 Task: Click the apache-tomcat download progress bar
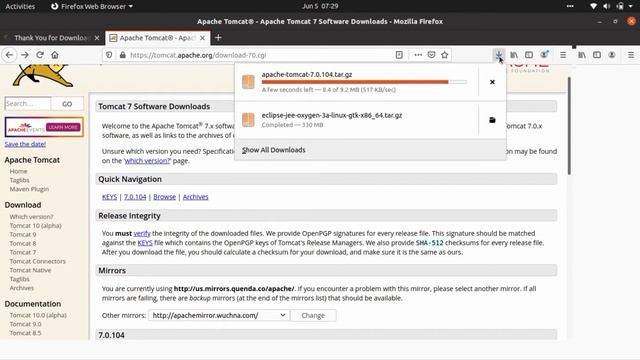pyautogui.click(x=364, y=82)
